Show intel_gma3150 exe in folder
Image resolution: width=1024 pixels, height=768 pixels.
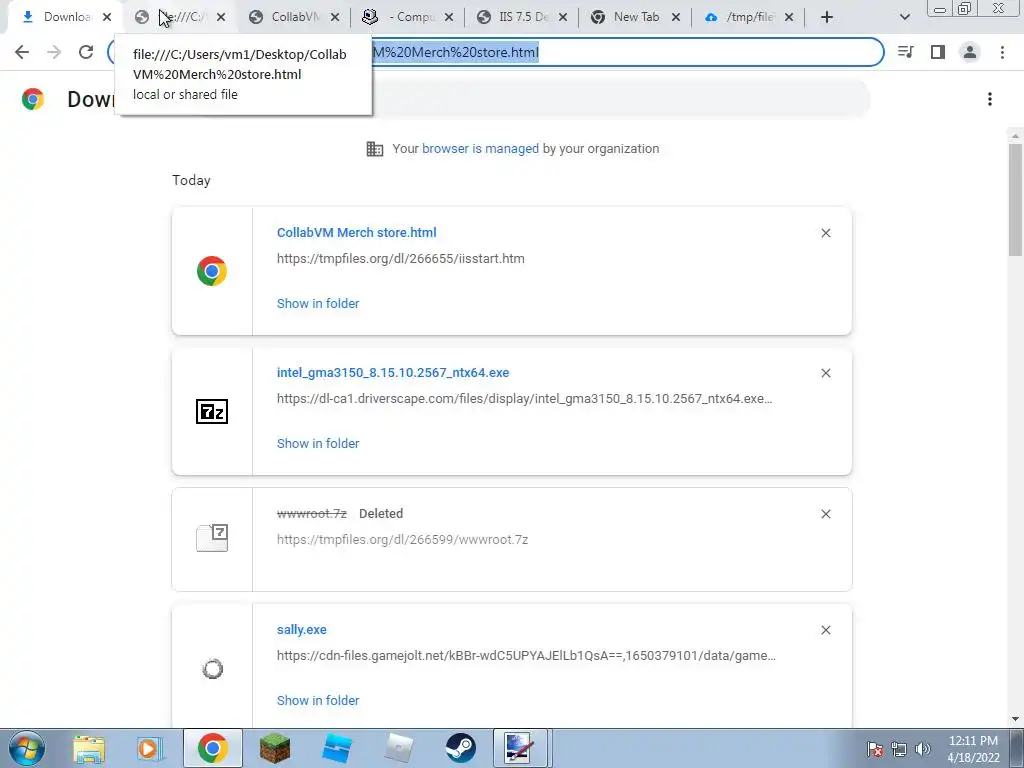click(x=318, y=443)
